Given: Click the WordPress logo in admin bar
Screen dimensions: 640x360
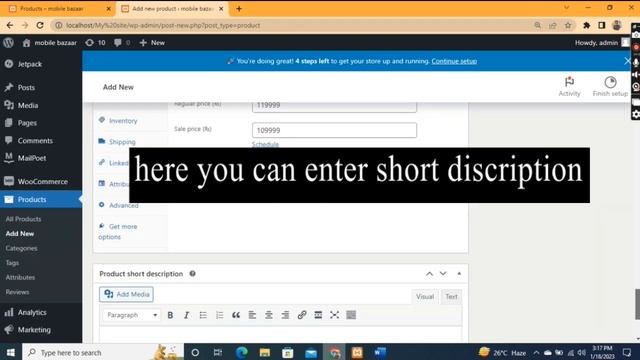Looking at the screenshot, I should 9,42.
